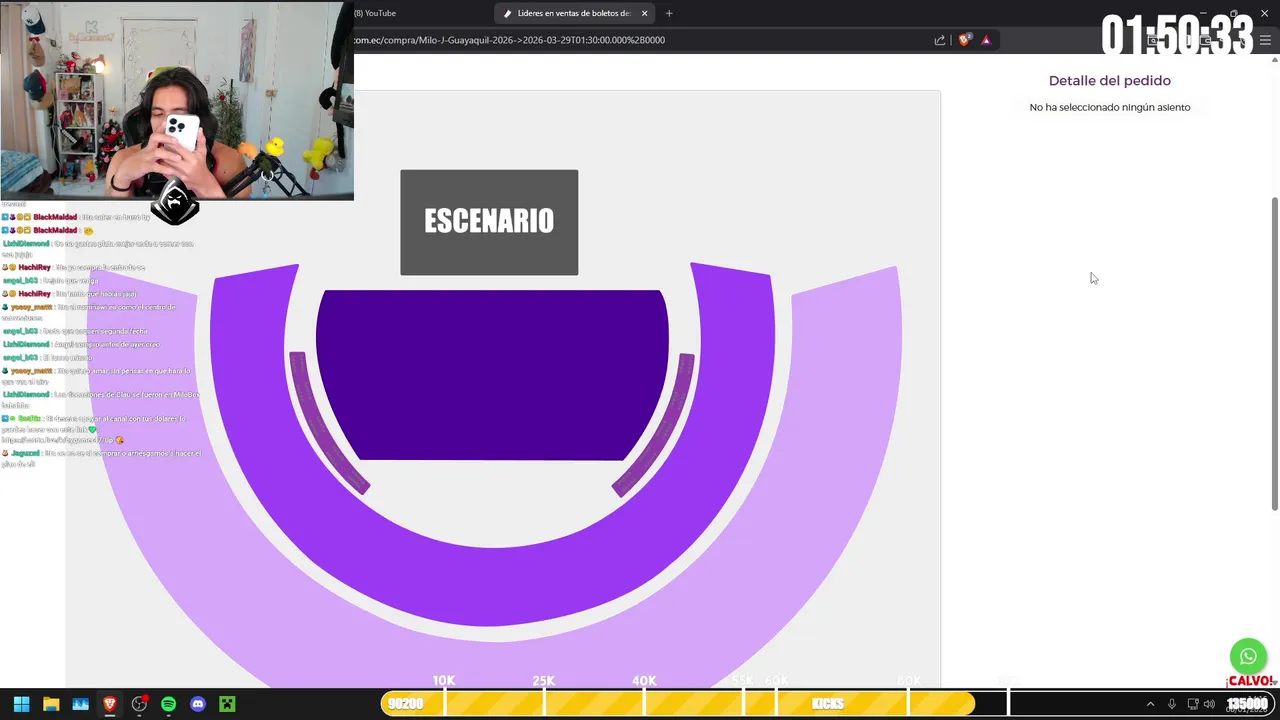Click the streamer webcam feed
Screen dimensions: 1280x720
point(177,100)
